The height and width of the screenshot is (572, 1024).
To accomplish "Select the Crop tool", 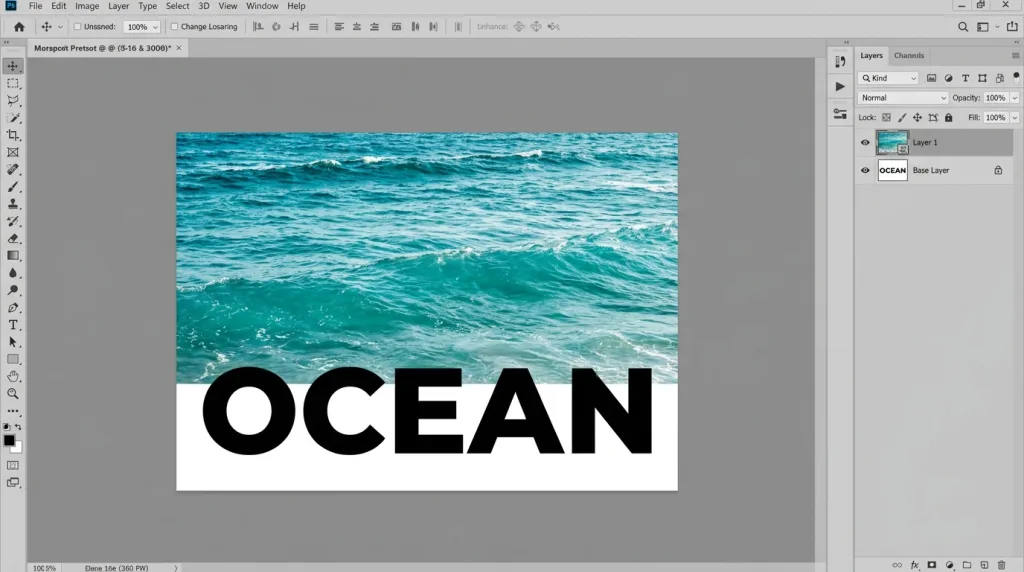I will tap(13, 135).
